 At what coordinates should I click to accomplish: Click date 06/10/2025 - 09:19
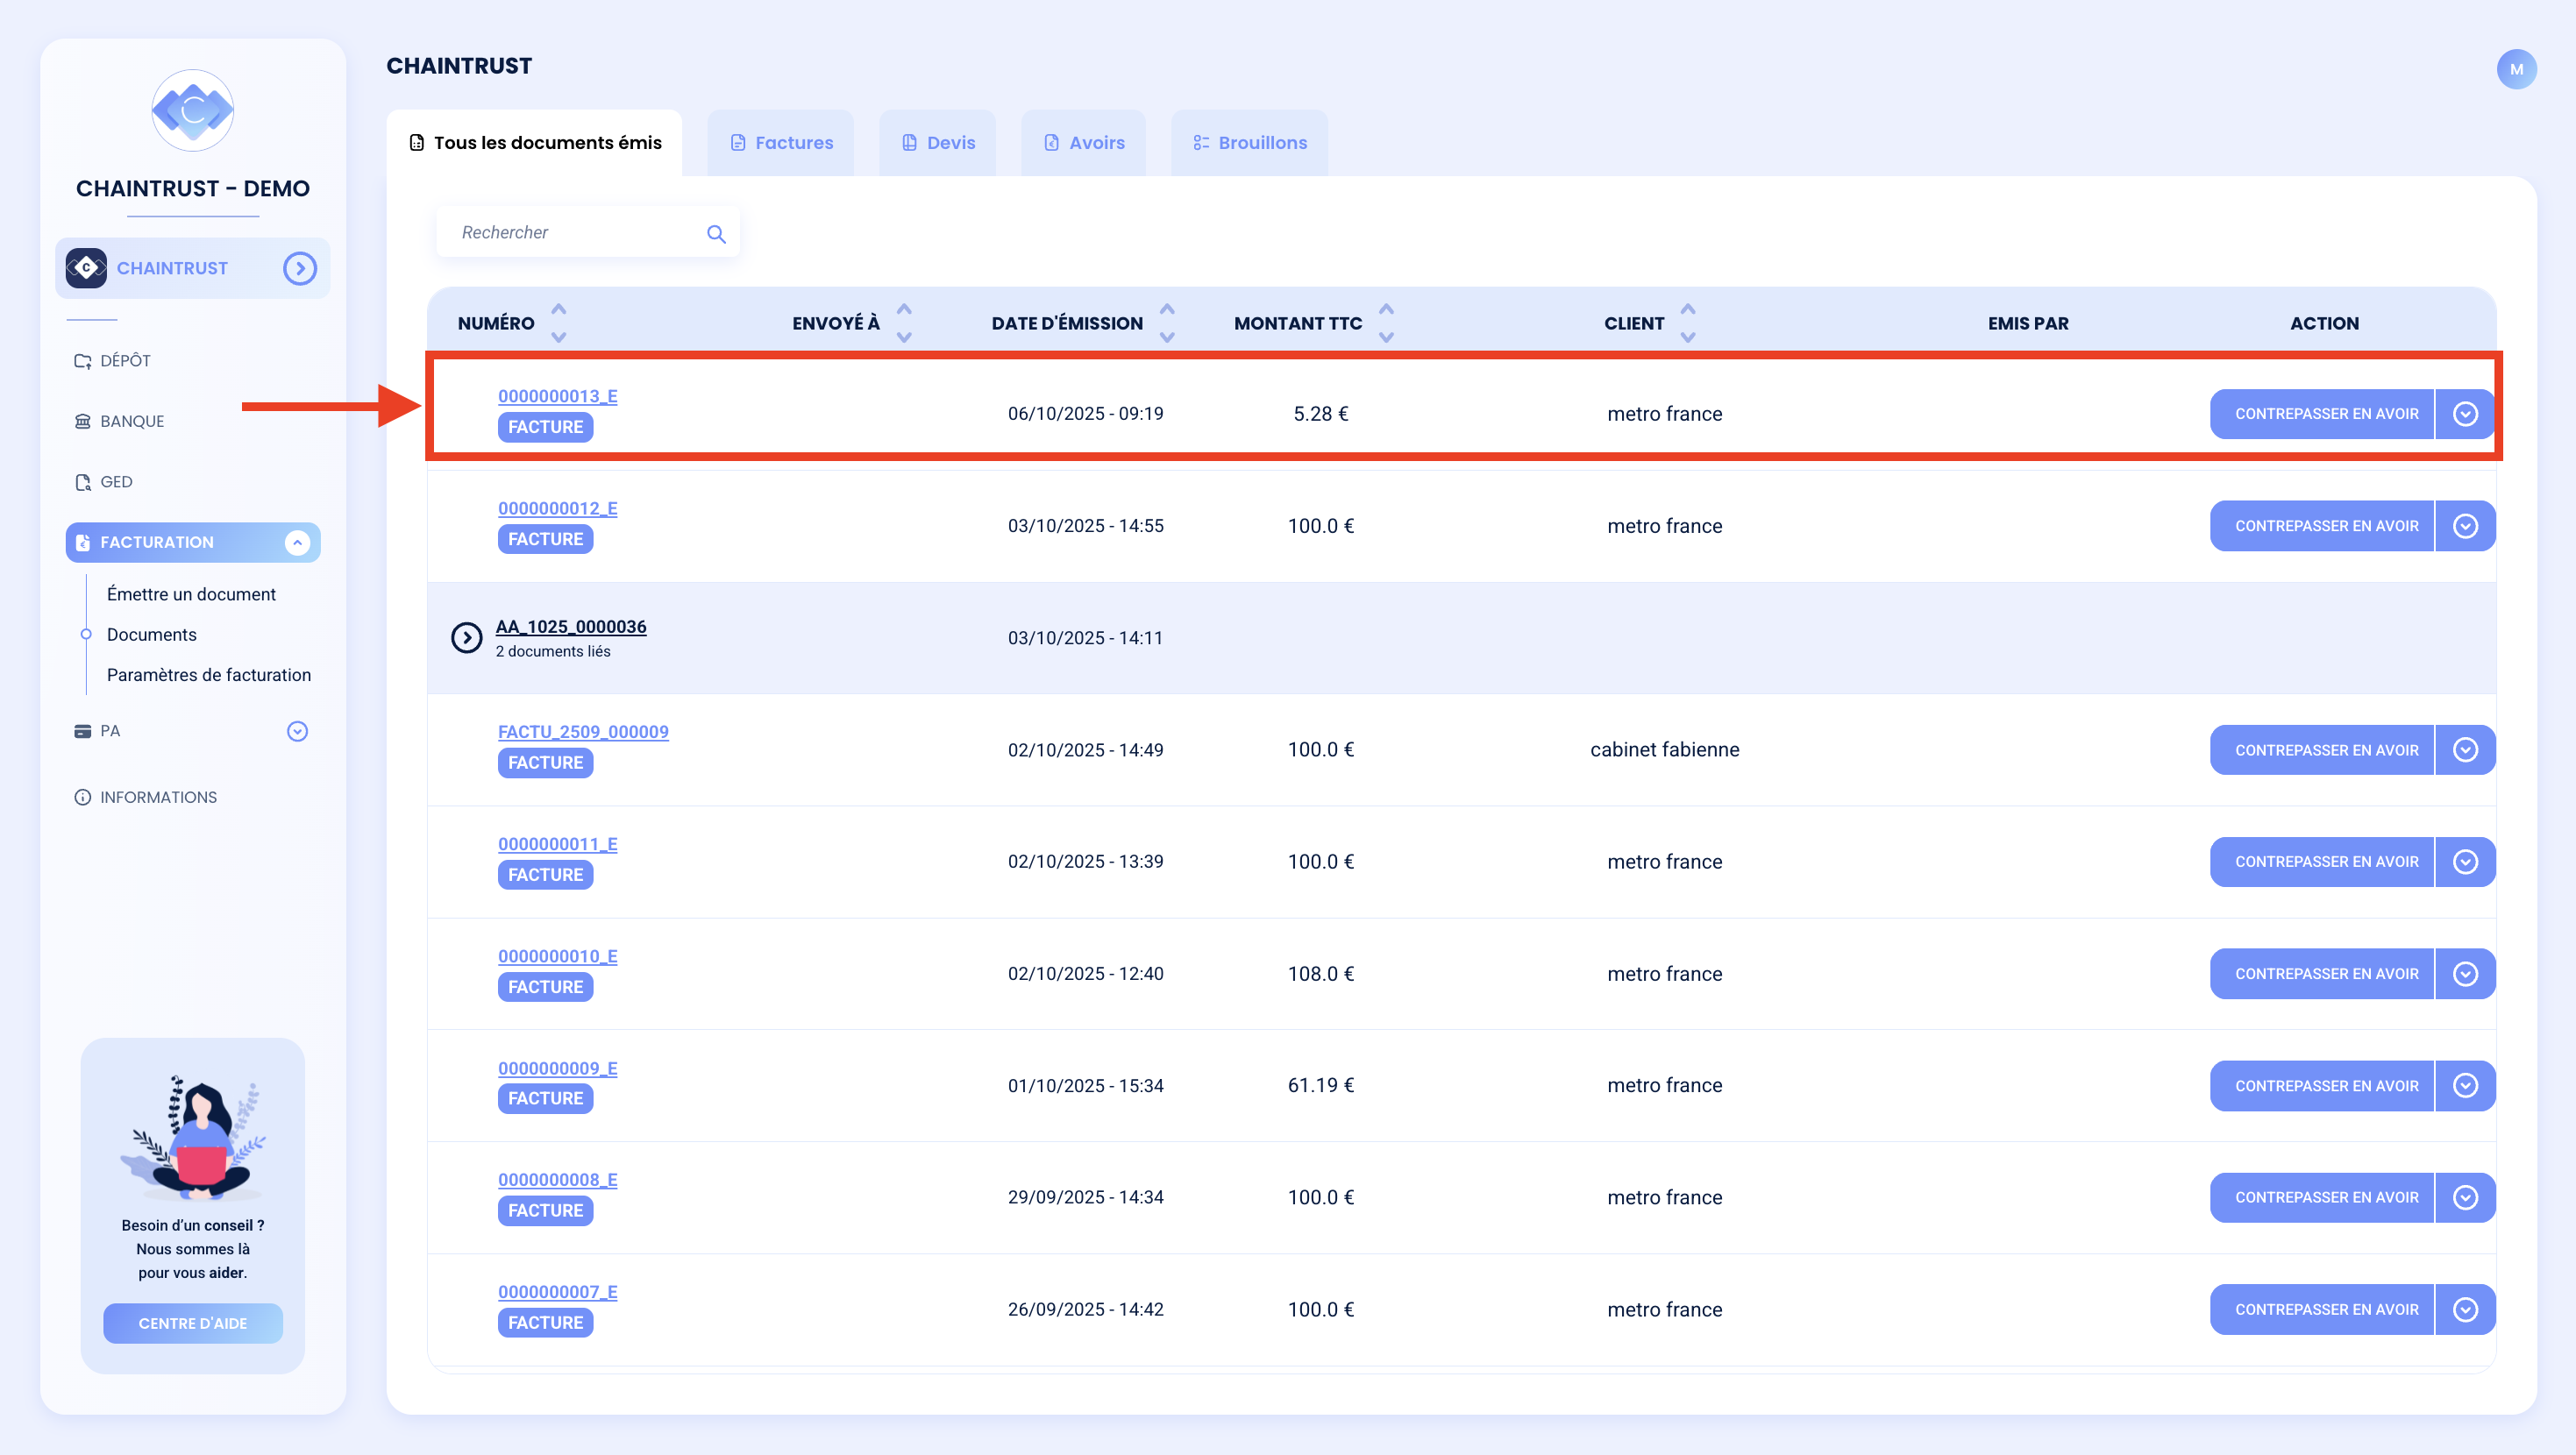1085,413
